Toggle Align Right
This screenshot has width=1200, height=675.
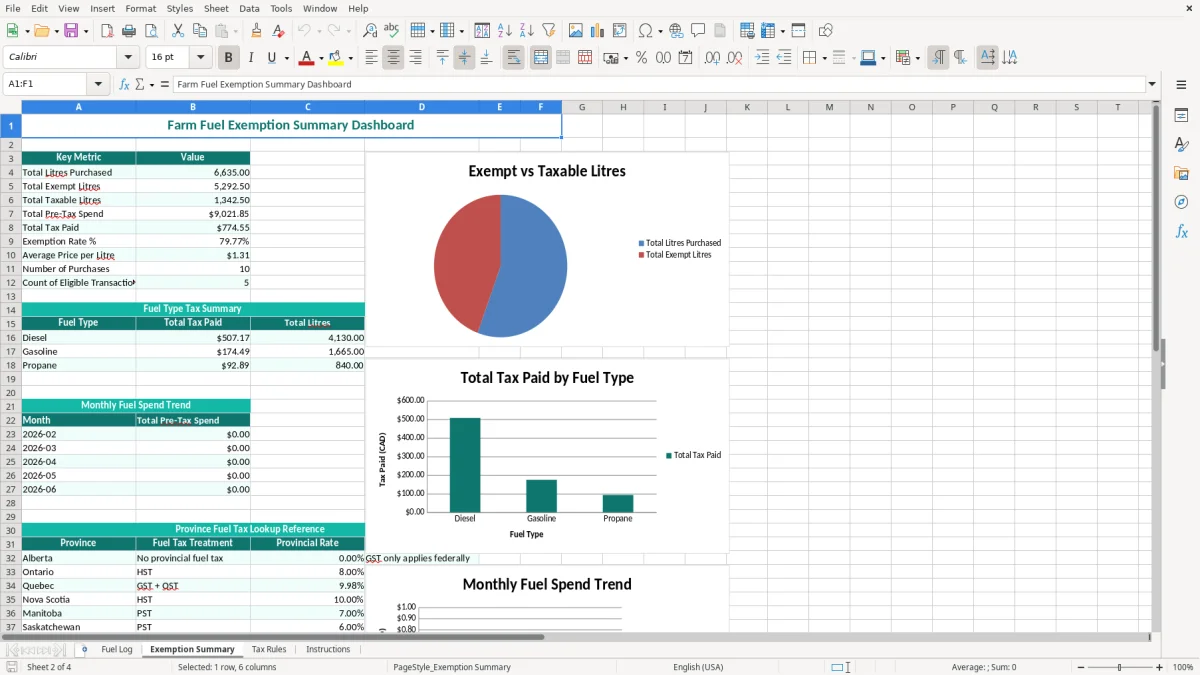[415, 58]
